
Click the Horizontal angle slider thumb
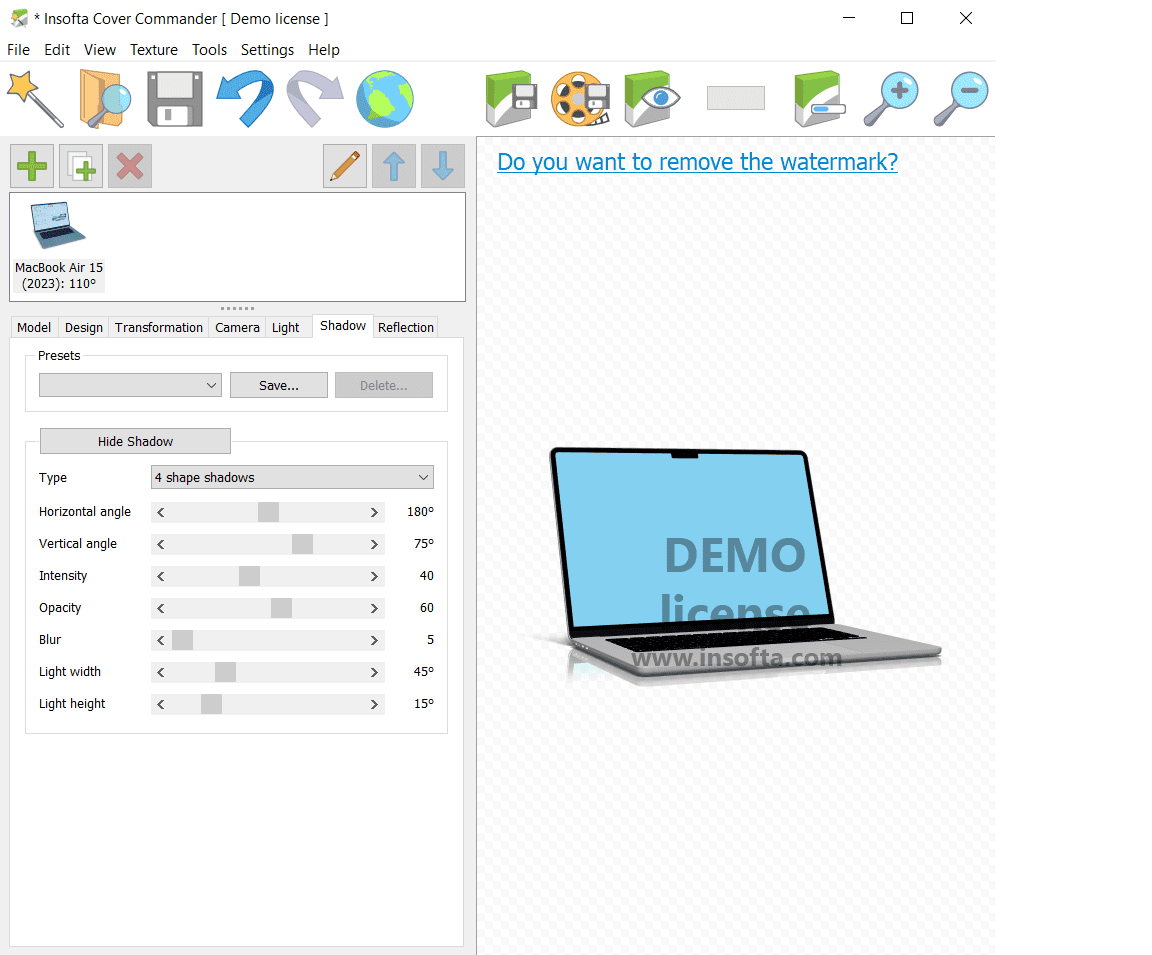[268, 512]
